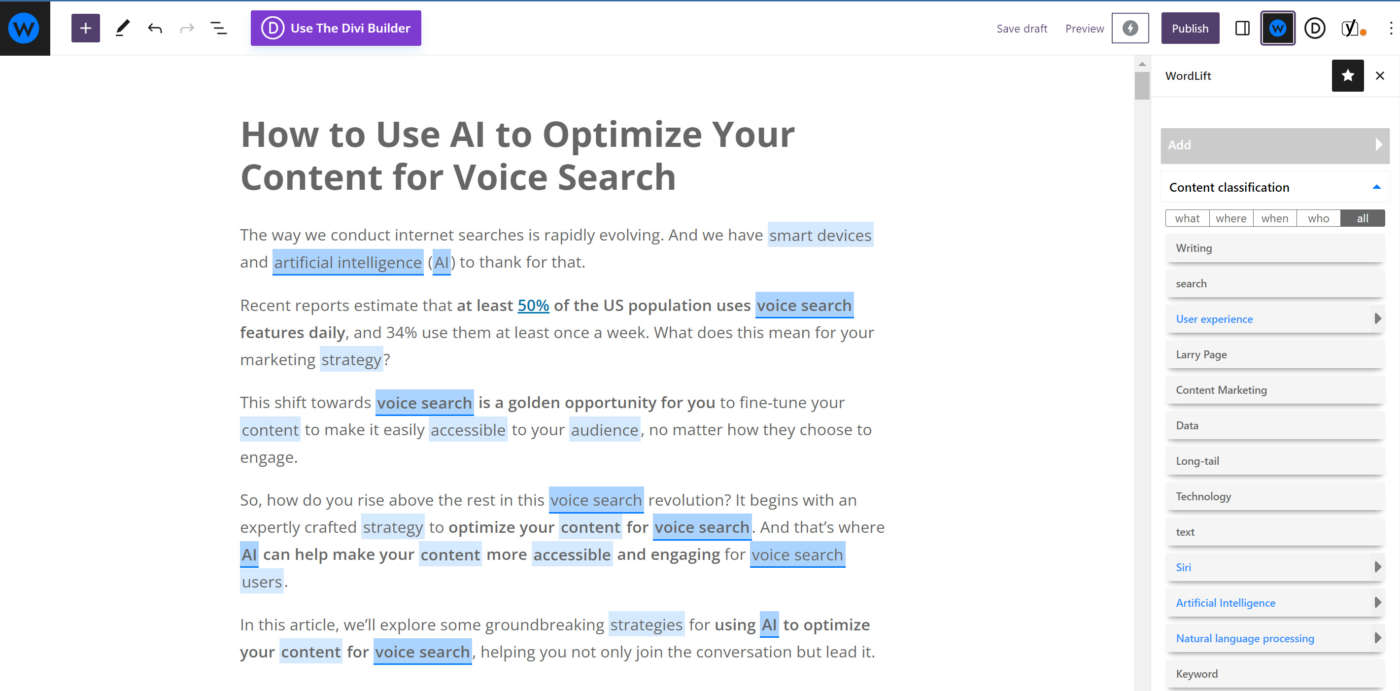Image resolution: width=1400 pixels, height=691 pixels.
Task: Click the lightning bolt AMP preview icon
Action: (1130, 28)
